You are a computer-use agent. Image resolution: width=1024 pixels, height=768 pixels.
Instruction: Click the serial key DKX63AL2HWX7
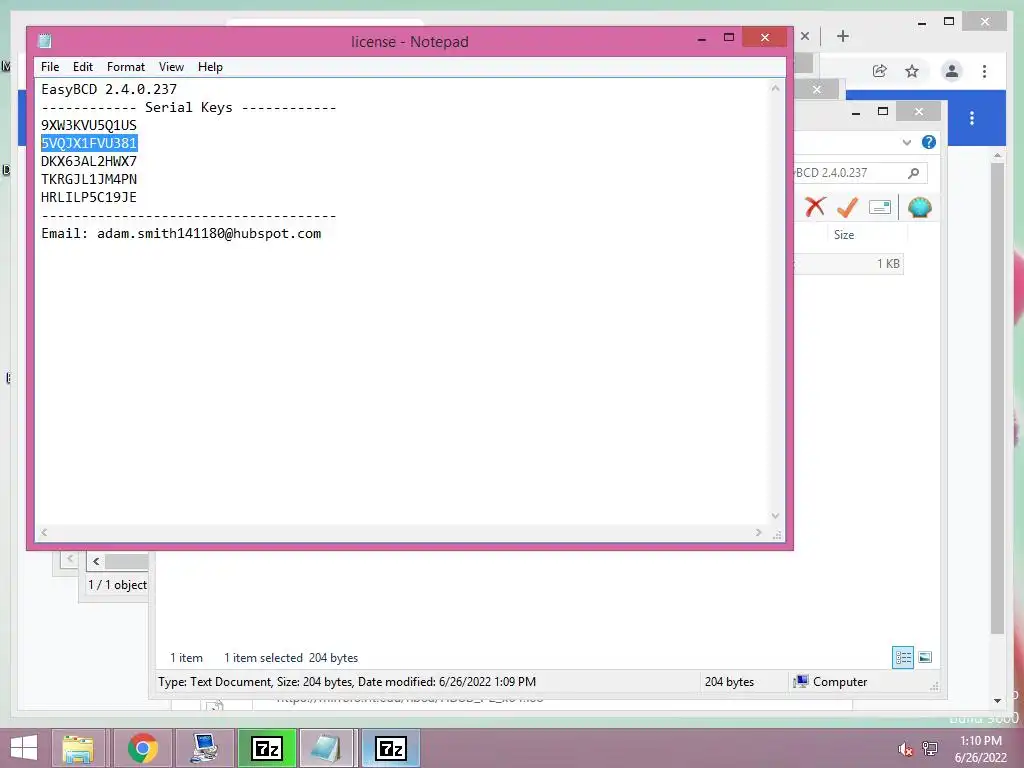pos(89,161)
